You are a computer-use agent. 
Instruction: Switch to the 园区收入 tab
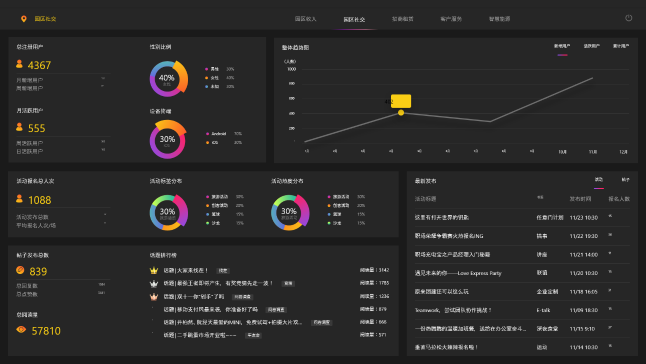pyautogui.click(x=305, y=19)
